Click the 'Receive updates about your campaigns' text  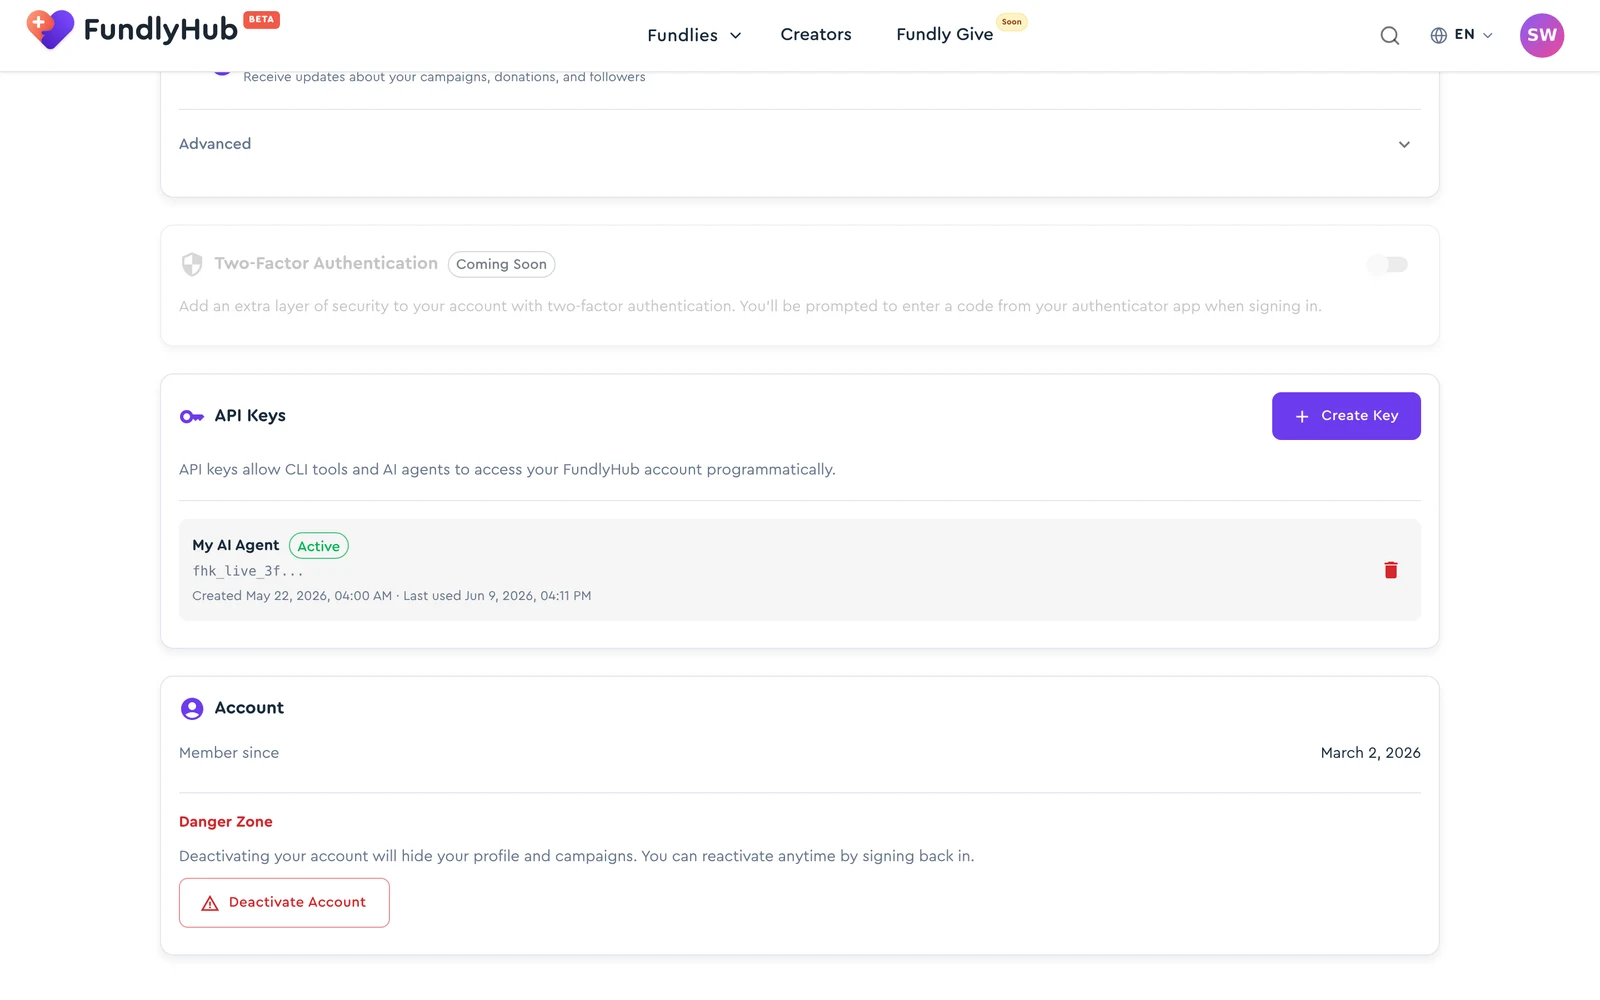[444, 77]
